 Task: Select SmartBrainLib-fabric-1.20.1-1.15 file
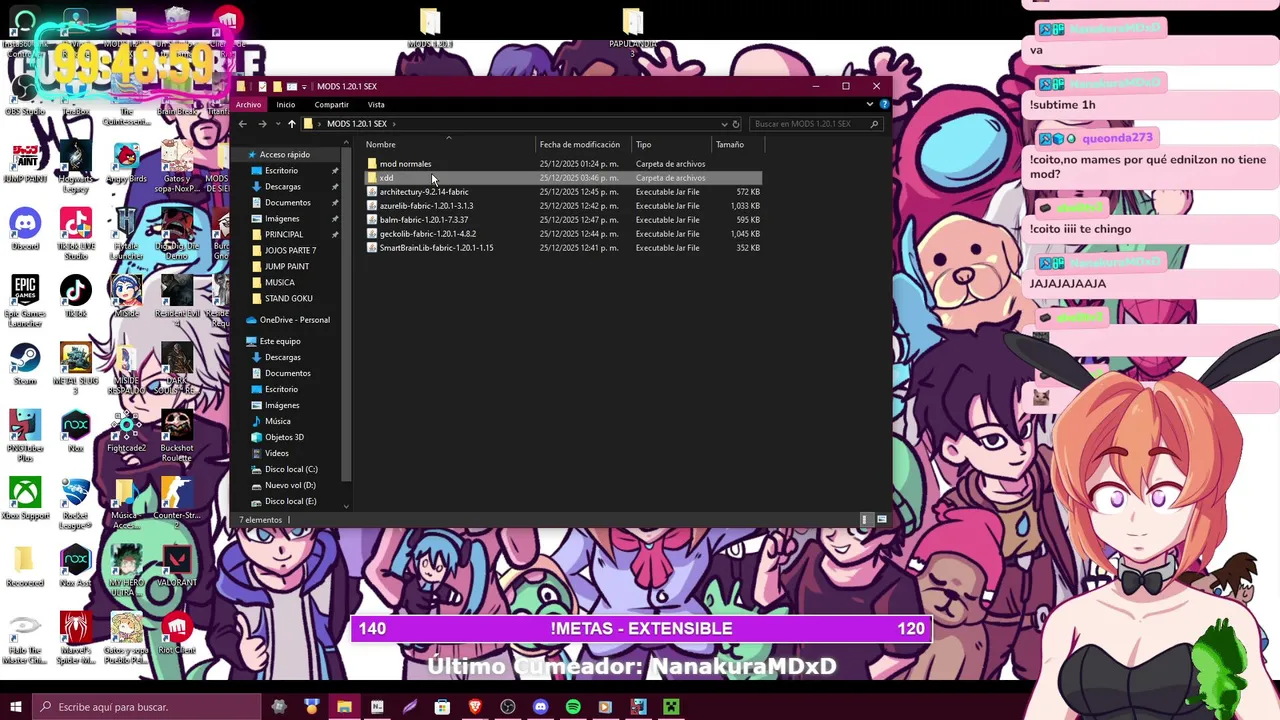click(562, 248)
